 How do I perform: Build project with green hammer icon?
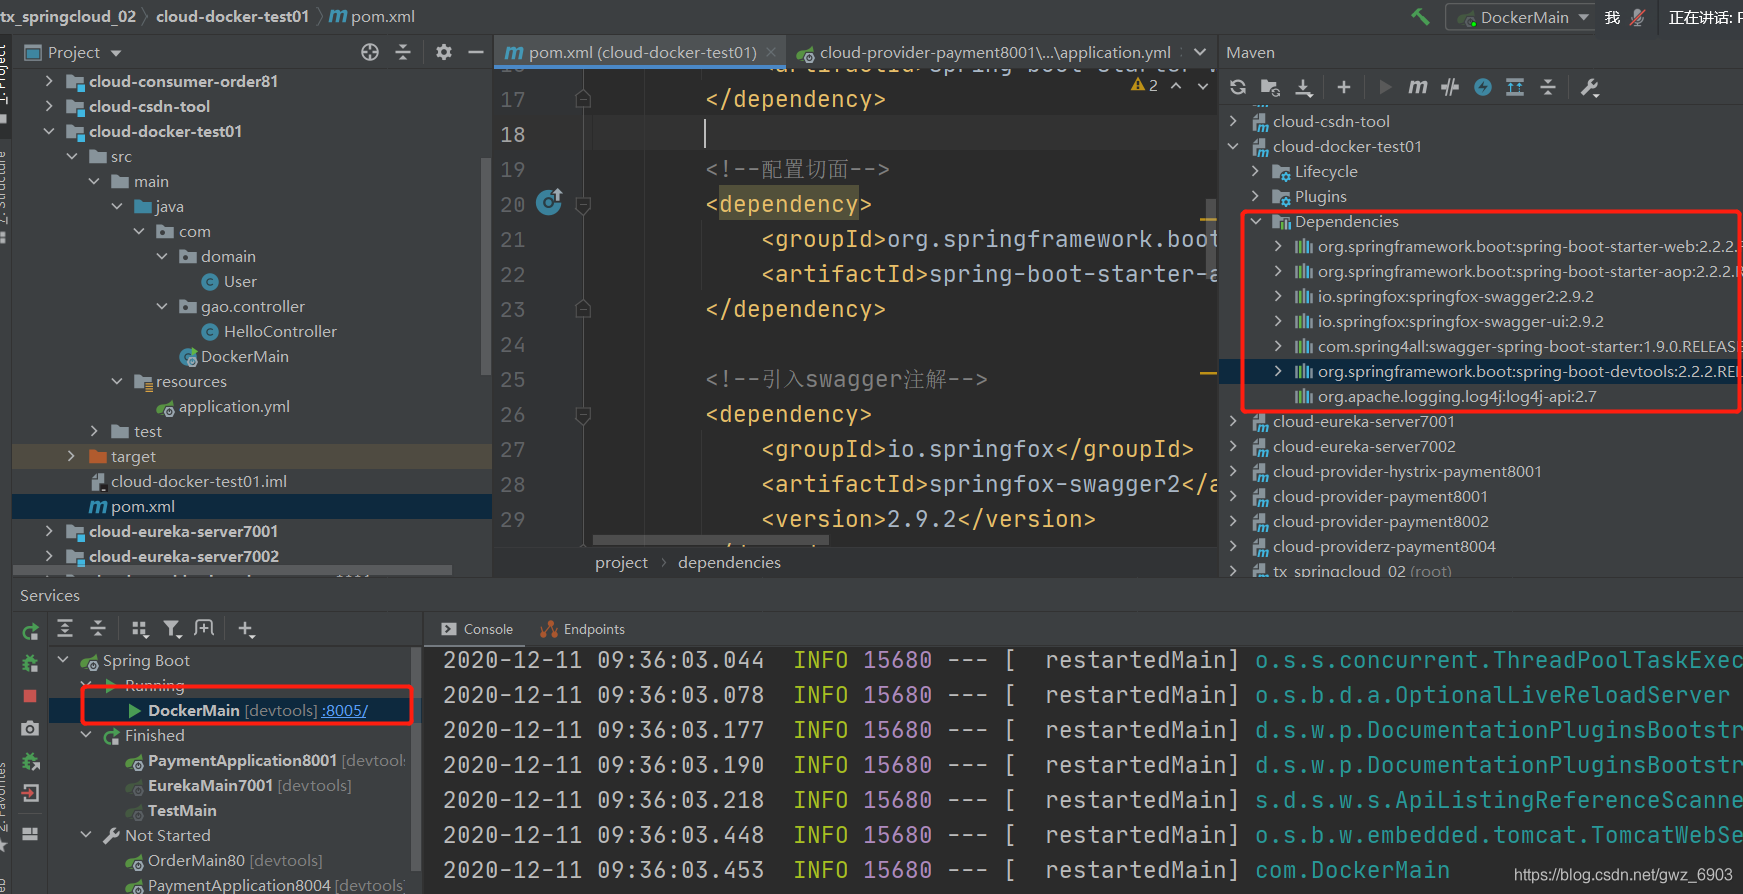[1421, 16]
